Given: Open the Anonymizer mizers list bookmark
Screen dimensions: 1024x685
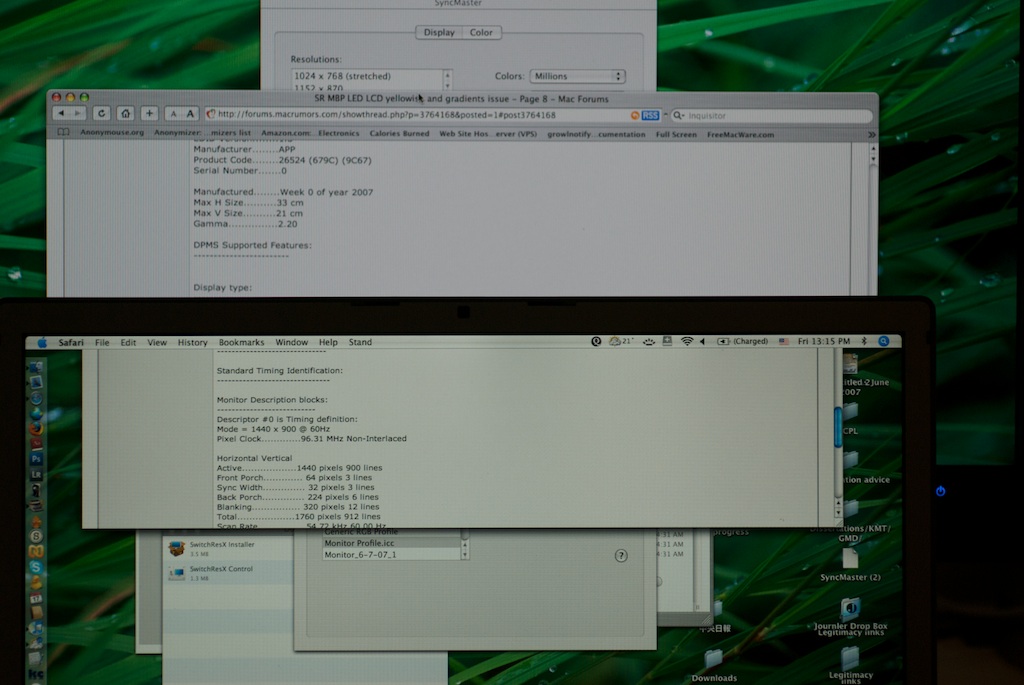Looking at the screenshot, I should 202,133.
